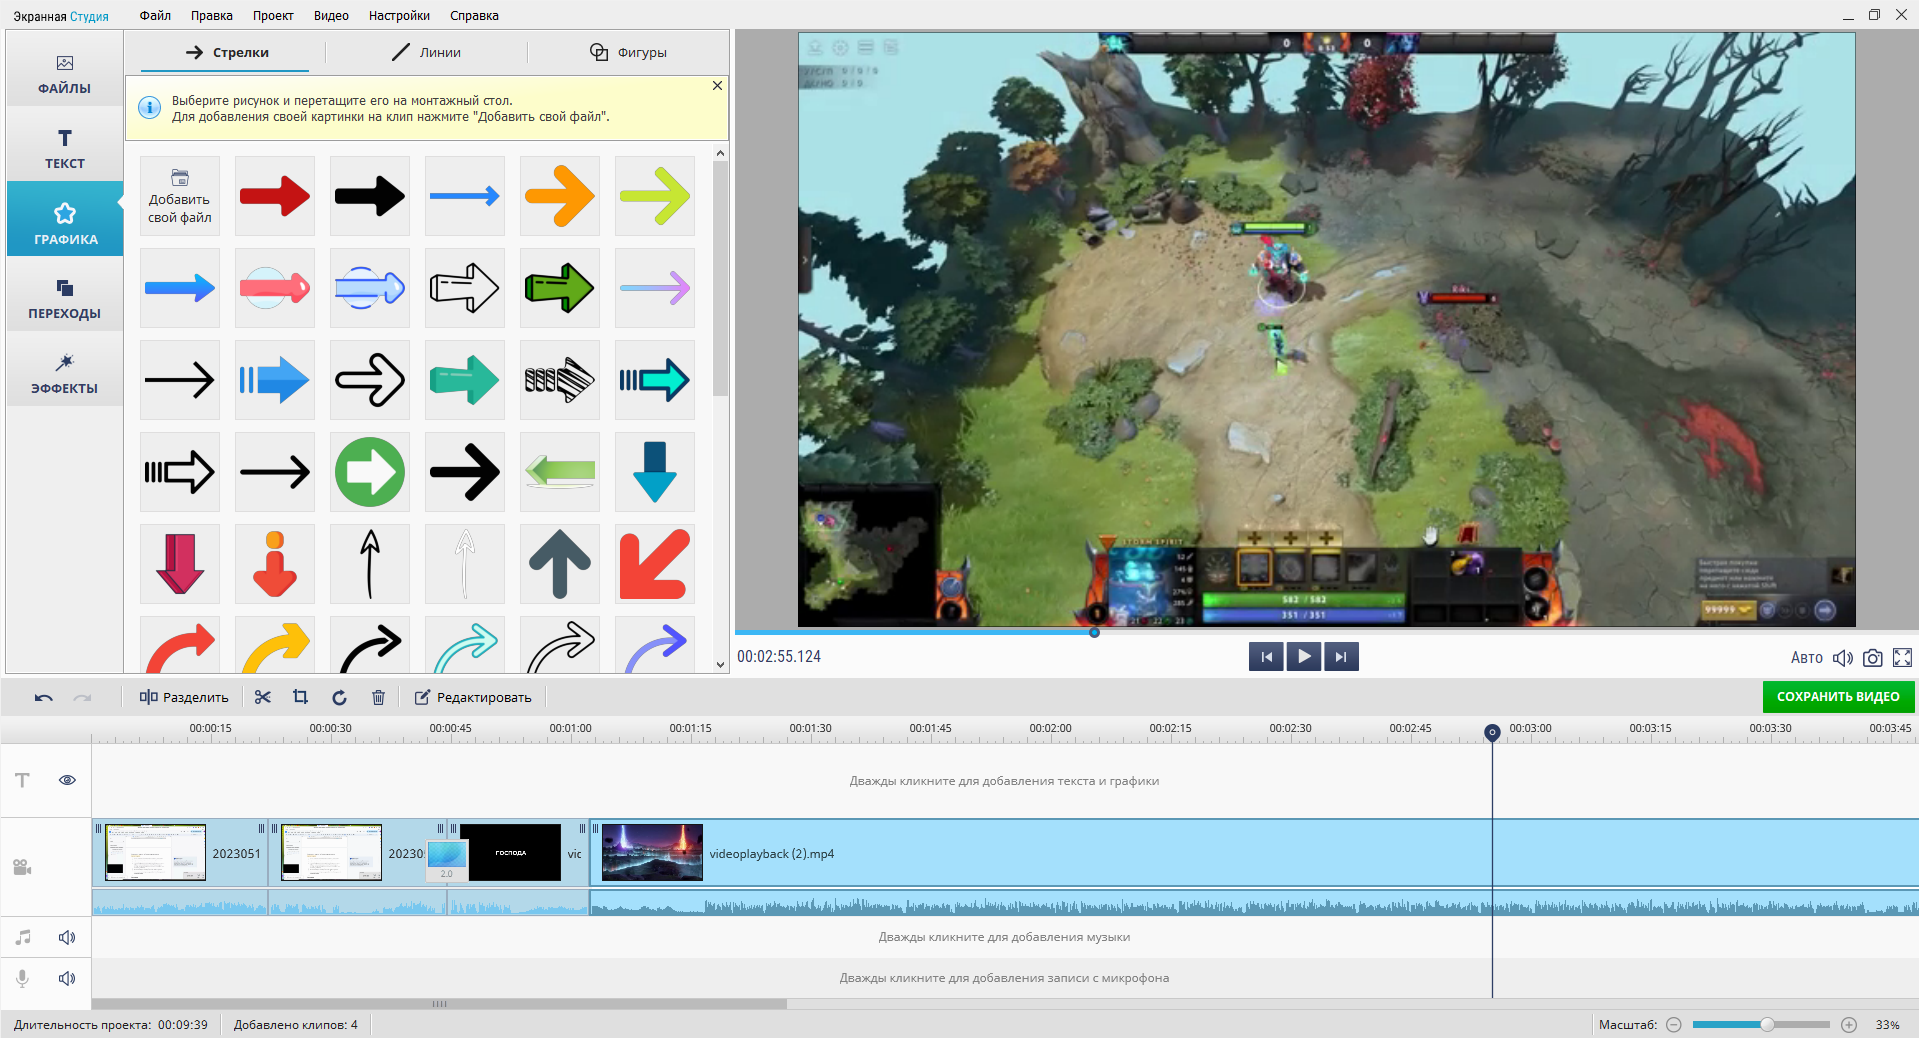Viewport: 1919px width, 1038px height.
Task: Open the Видео menu
Action: point(331,15)
